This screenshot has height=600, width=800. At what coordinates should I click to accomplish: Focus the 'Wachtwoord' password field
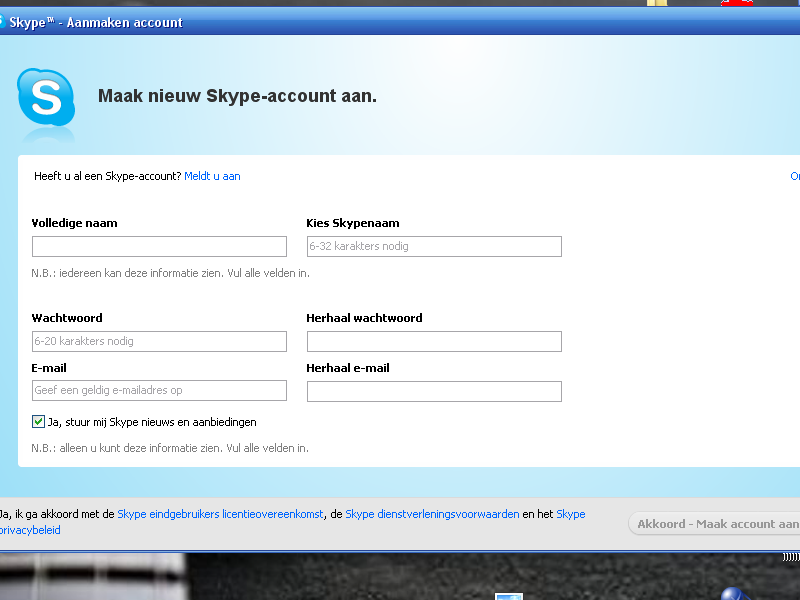[x=159, y=341]
